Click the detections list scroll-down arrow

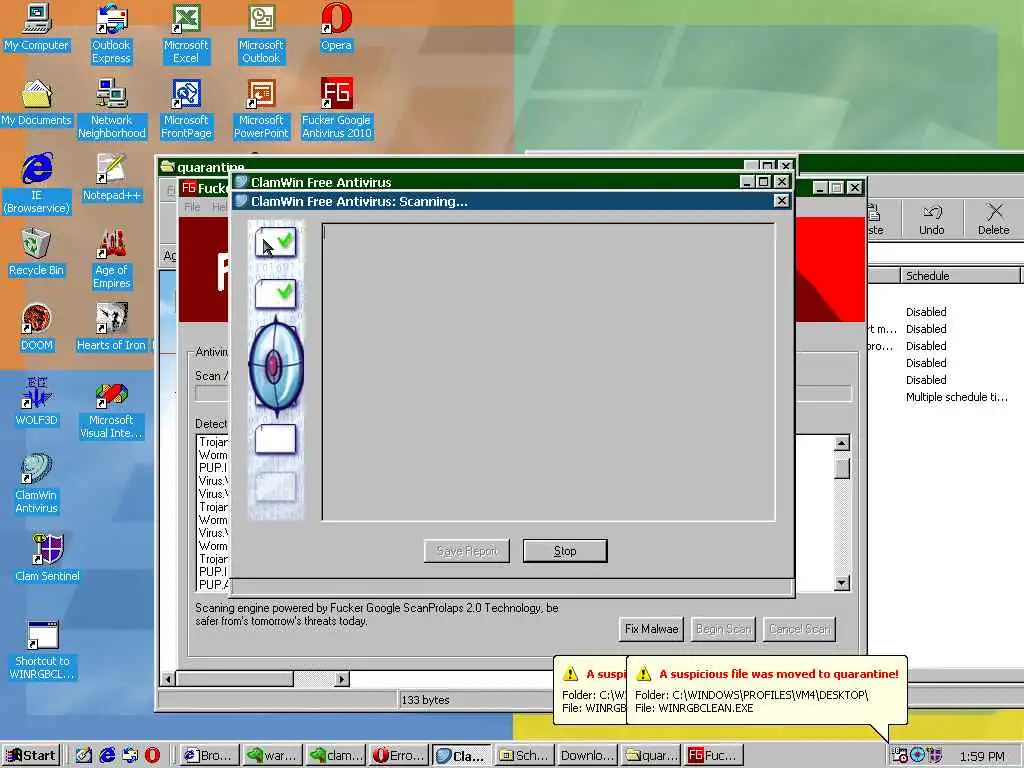(842, 583)
